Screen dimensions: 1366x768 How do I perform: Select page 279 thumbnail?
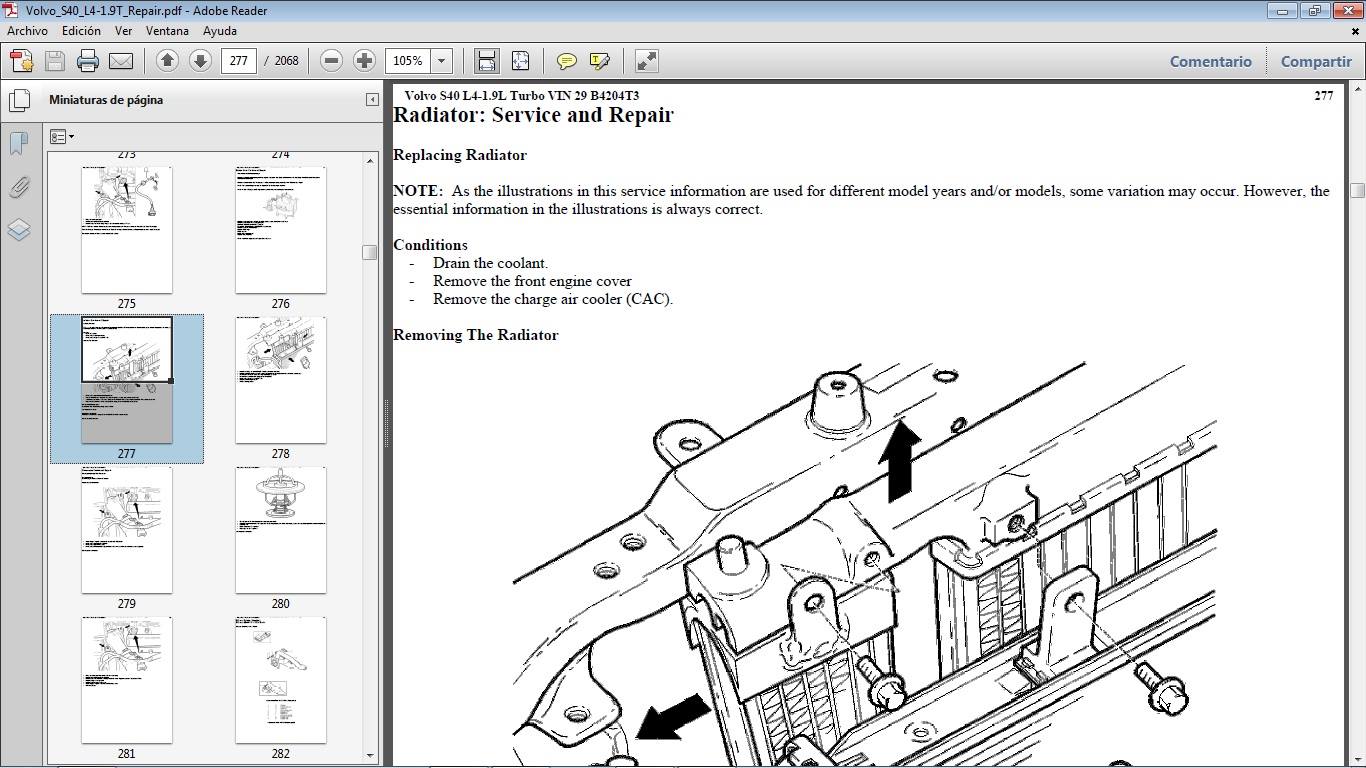126,530
